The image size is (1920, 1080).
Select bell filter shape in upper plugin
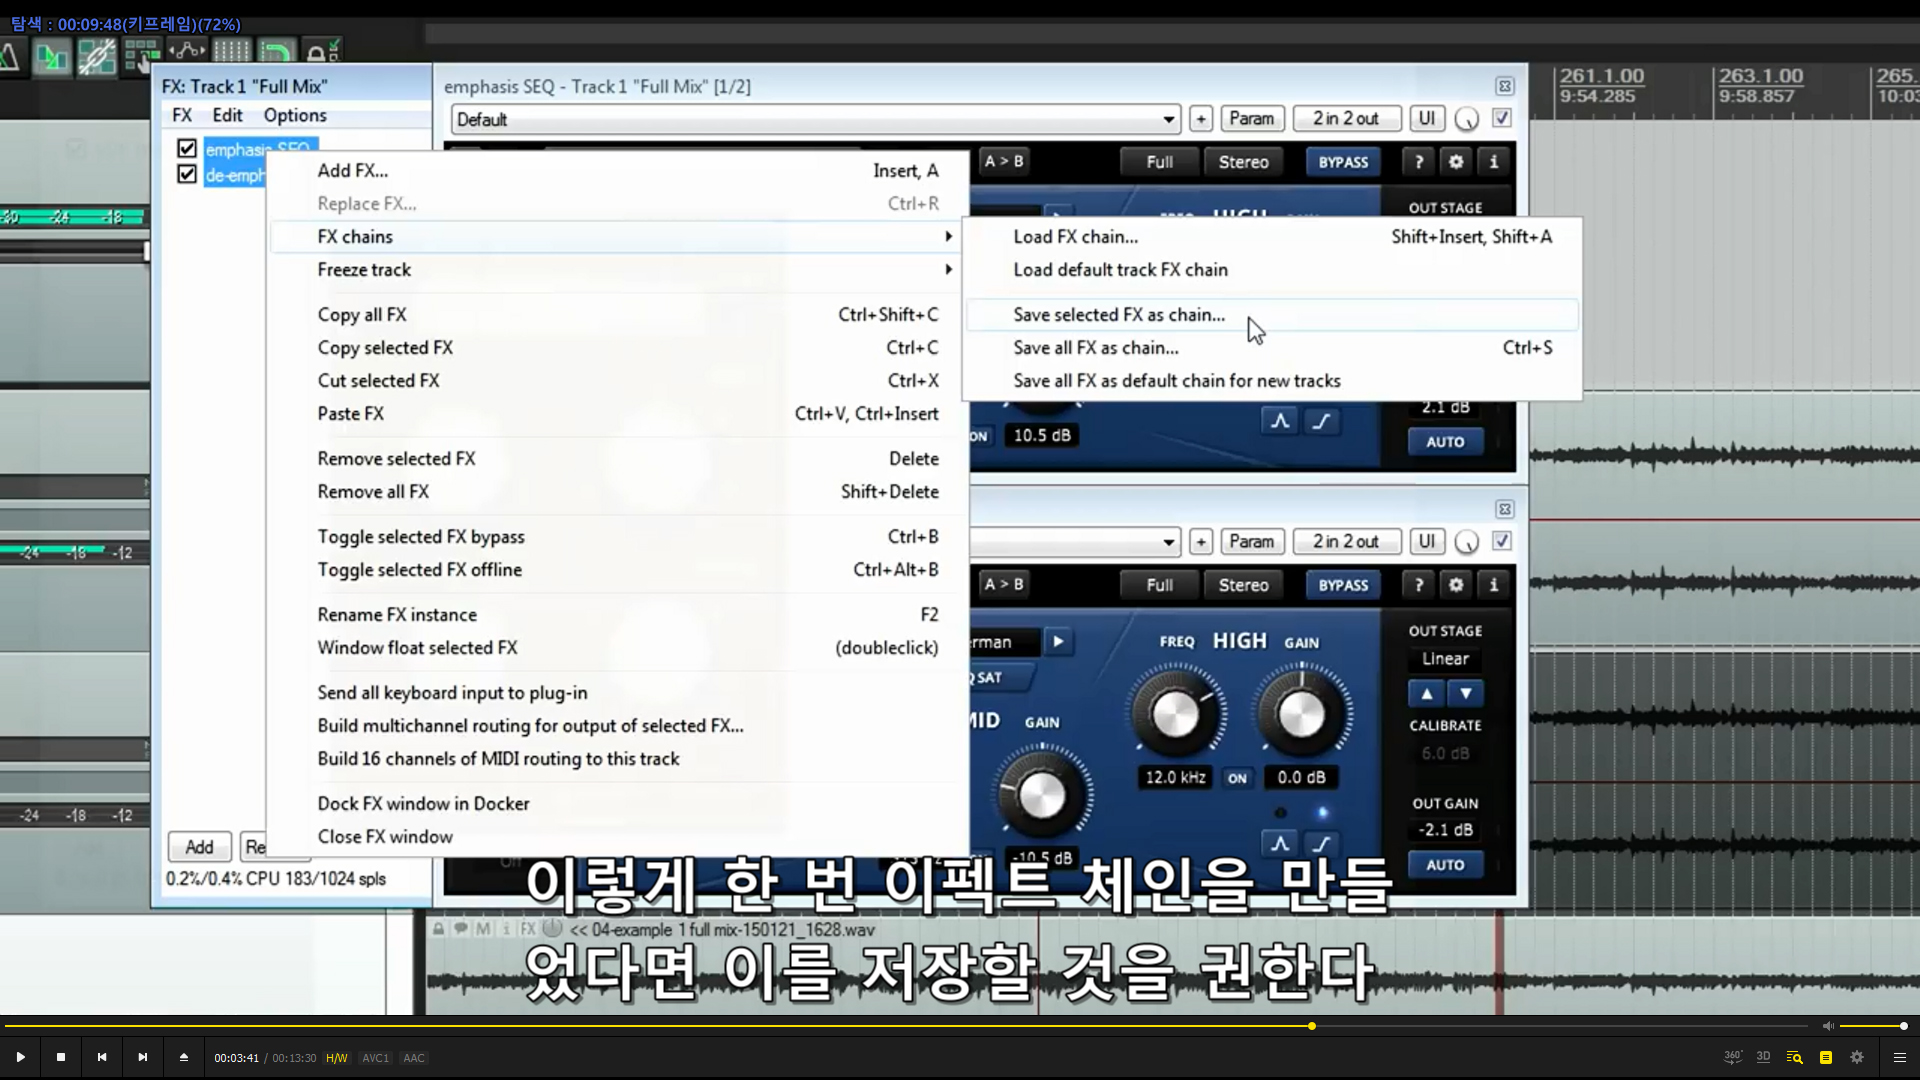click(1280, 421)
